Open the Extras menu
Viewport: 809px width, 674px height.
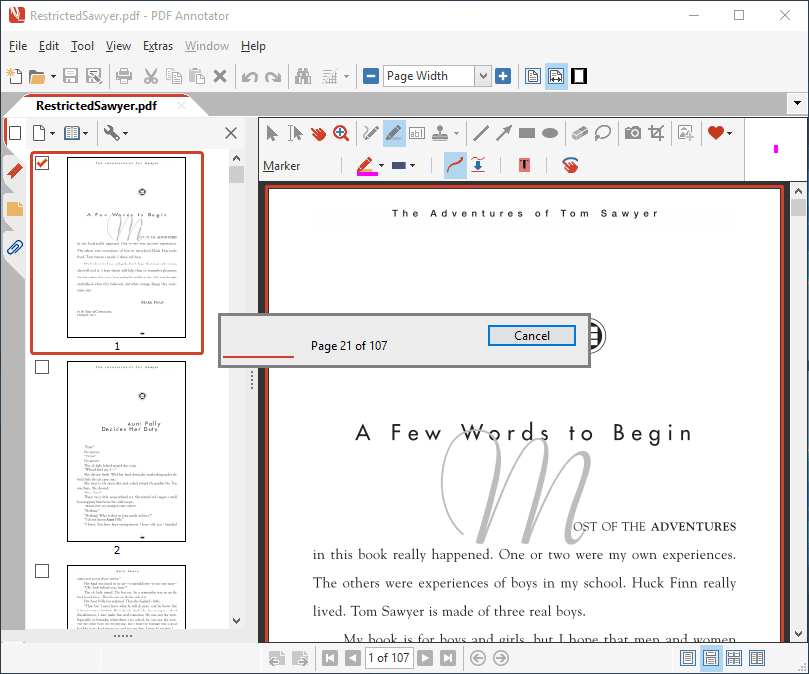click(158, 46)
